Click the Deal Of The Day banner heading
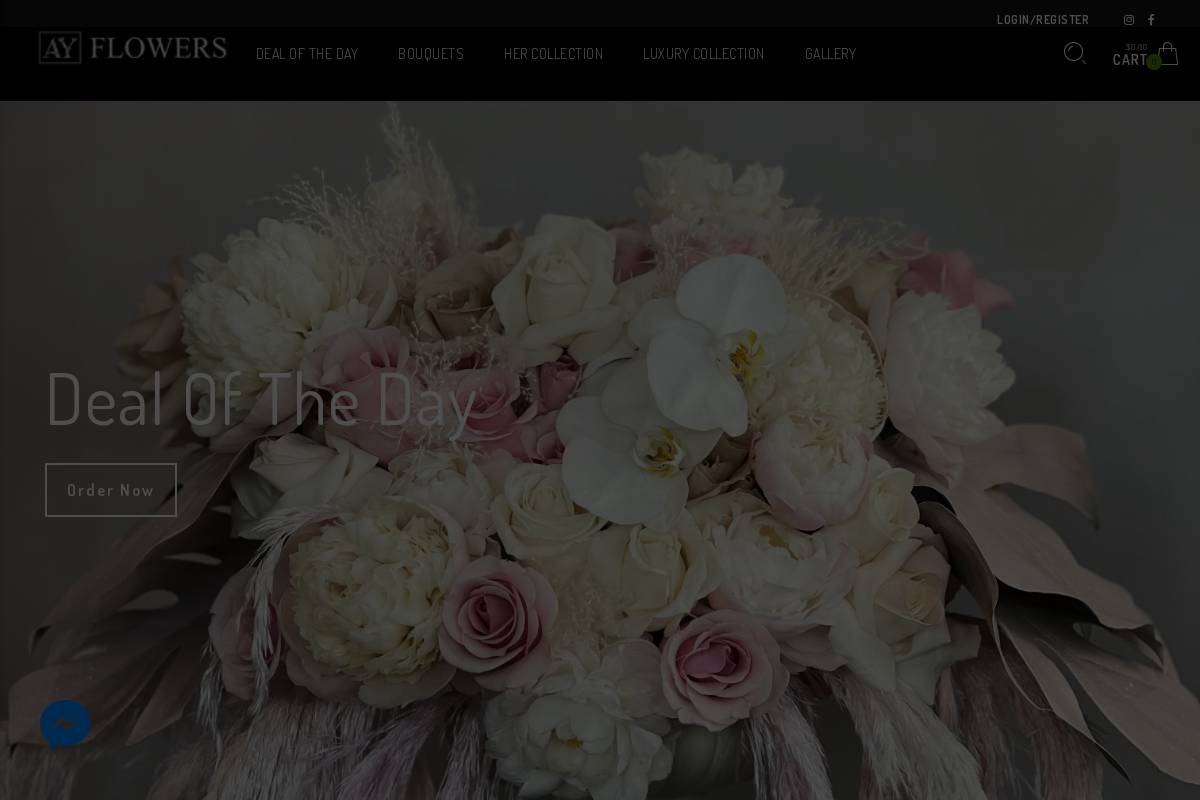This screenshot has height=800, width=1200. pos(260,399)
